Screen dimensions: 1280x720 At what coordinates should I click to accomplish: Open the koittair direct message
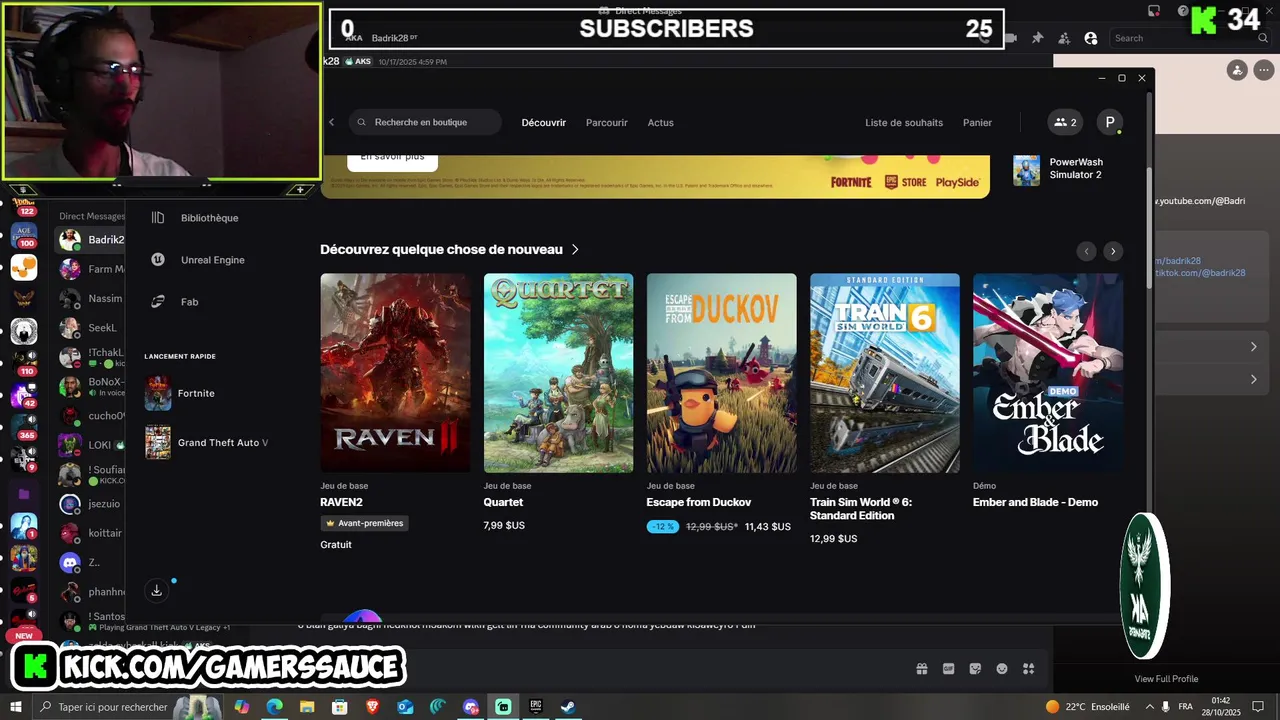pyautogui.click(x=90, y=533)
